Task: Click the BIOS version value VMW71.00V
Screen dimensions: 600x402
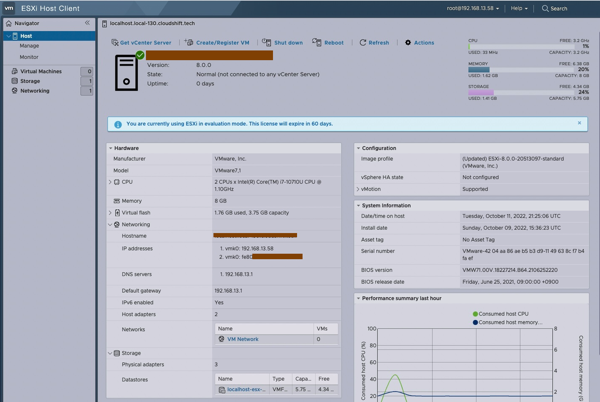Action: click(x=510, y=270)
